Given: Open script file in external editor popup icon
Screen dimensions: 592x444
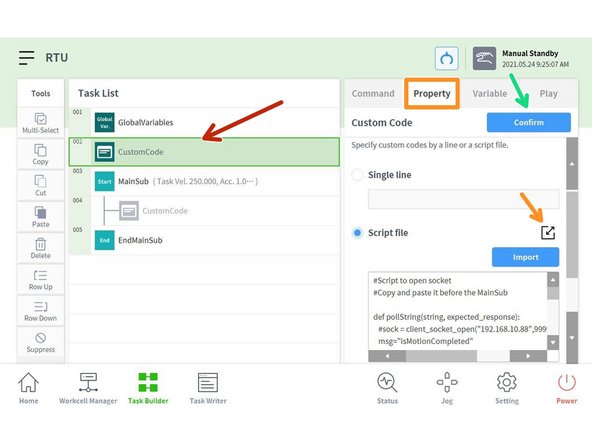Looking at the screenshot, I should [548, 233].
